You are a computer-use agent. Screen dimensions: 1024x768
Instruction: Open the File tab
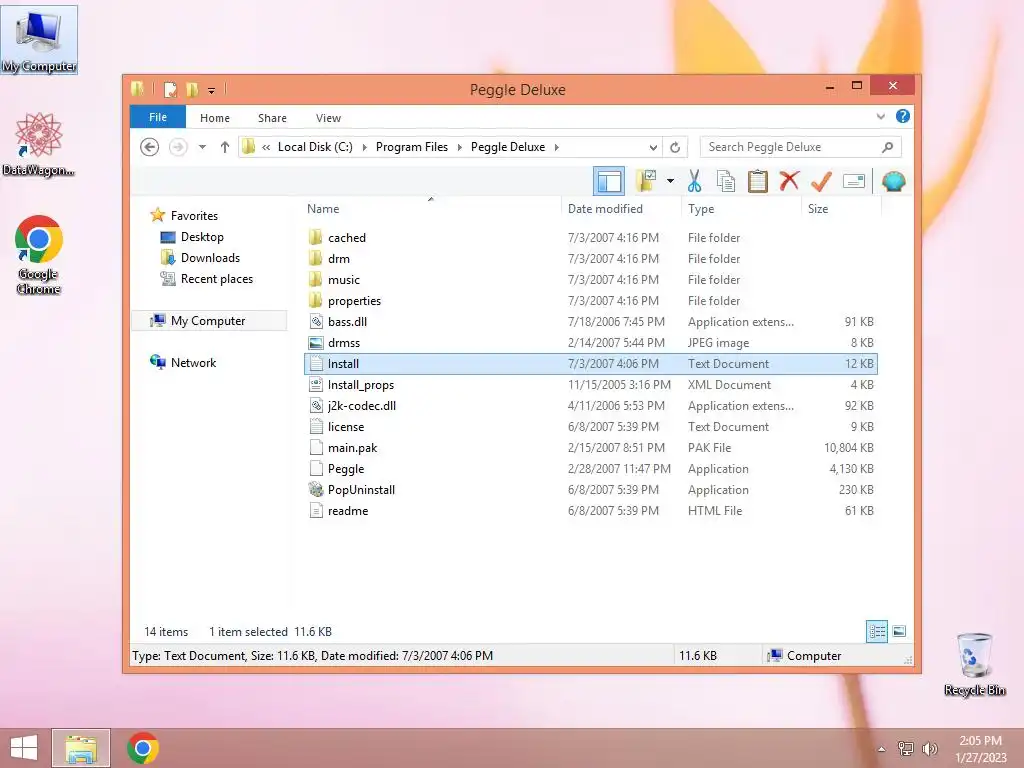point(158,117)
